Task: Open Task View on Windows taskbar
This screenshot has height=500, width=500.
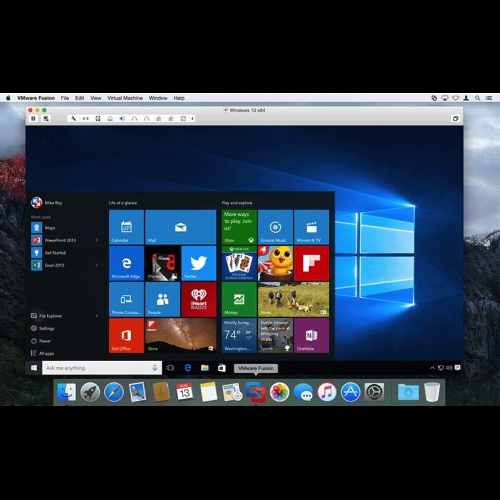Action: (x=170, y=368)
